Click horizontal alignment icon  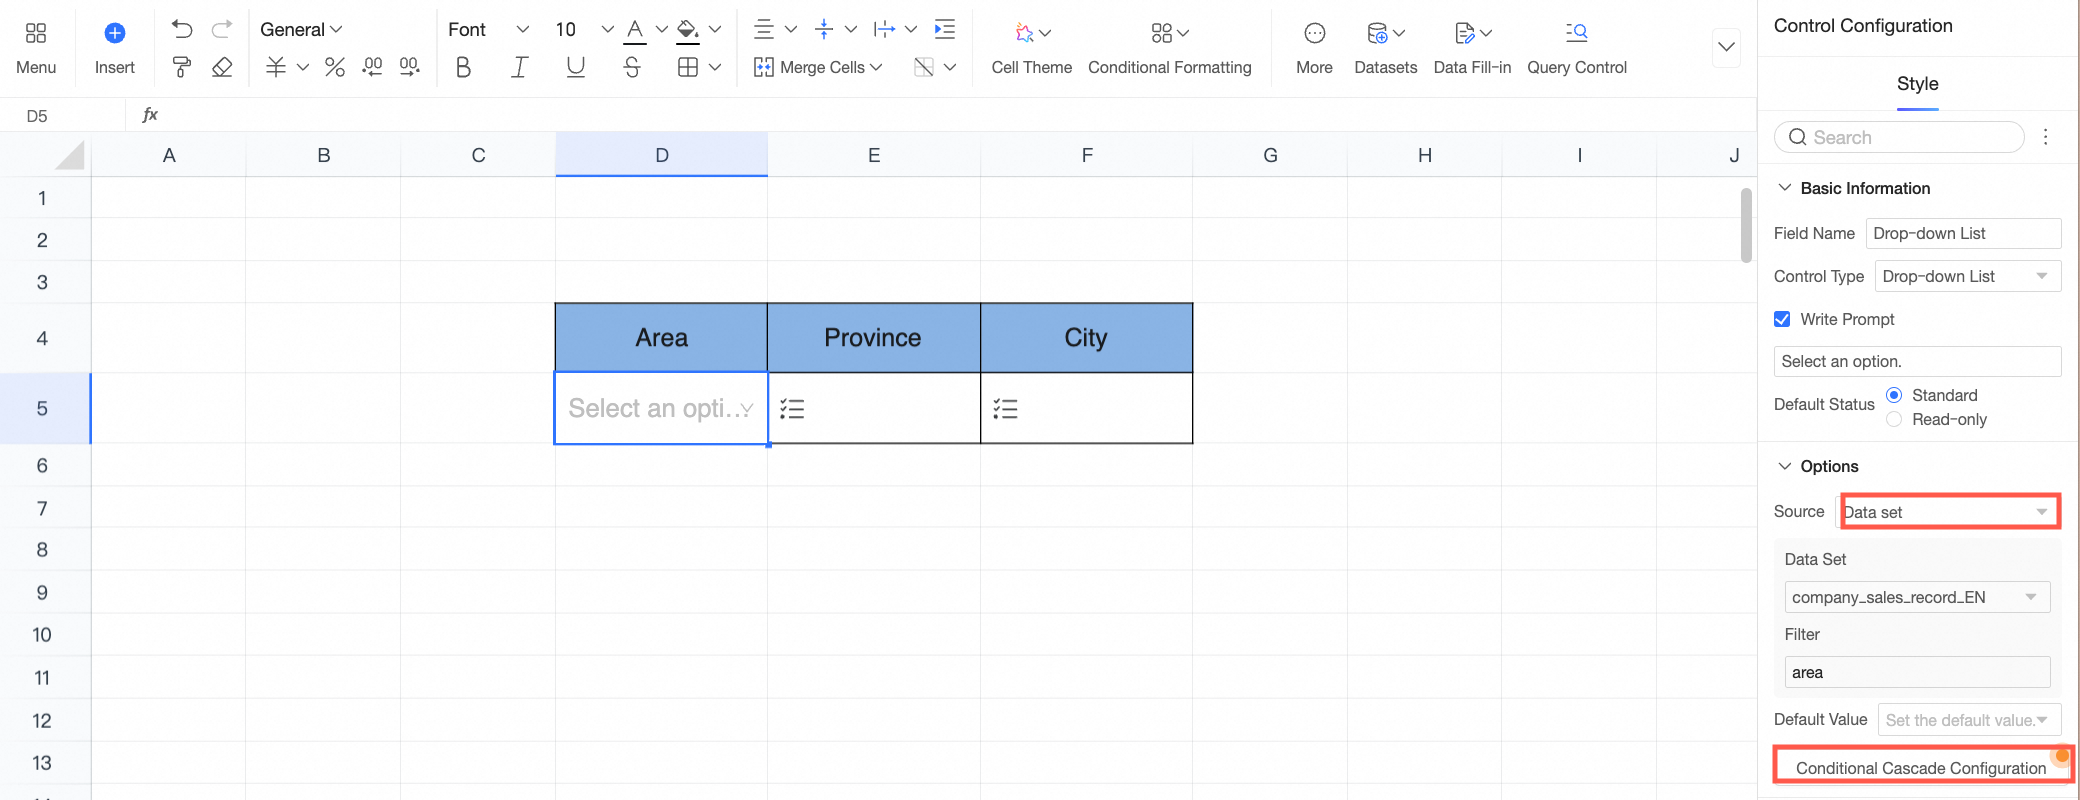(x=764, y=29)
